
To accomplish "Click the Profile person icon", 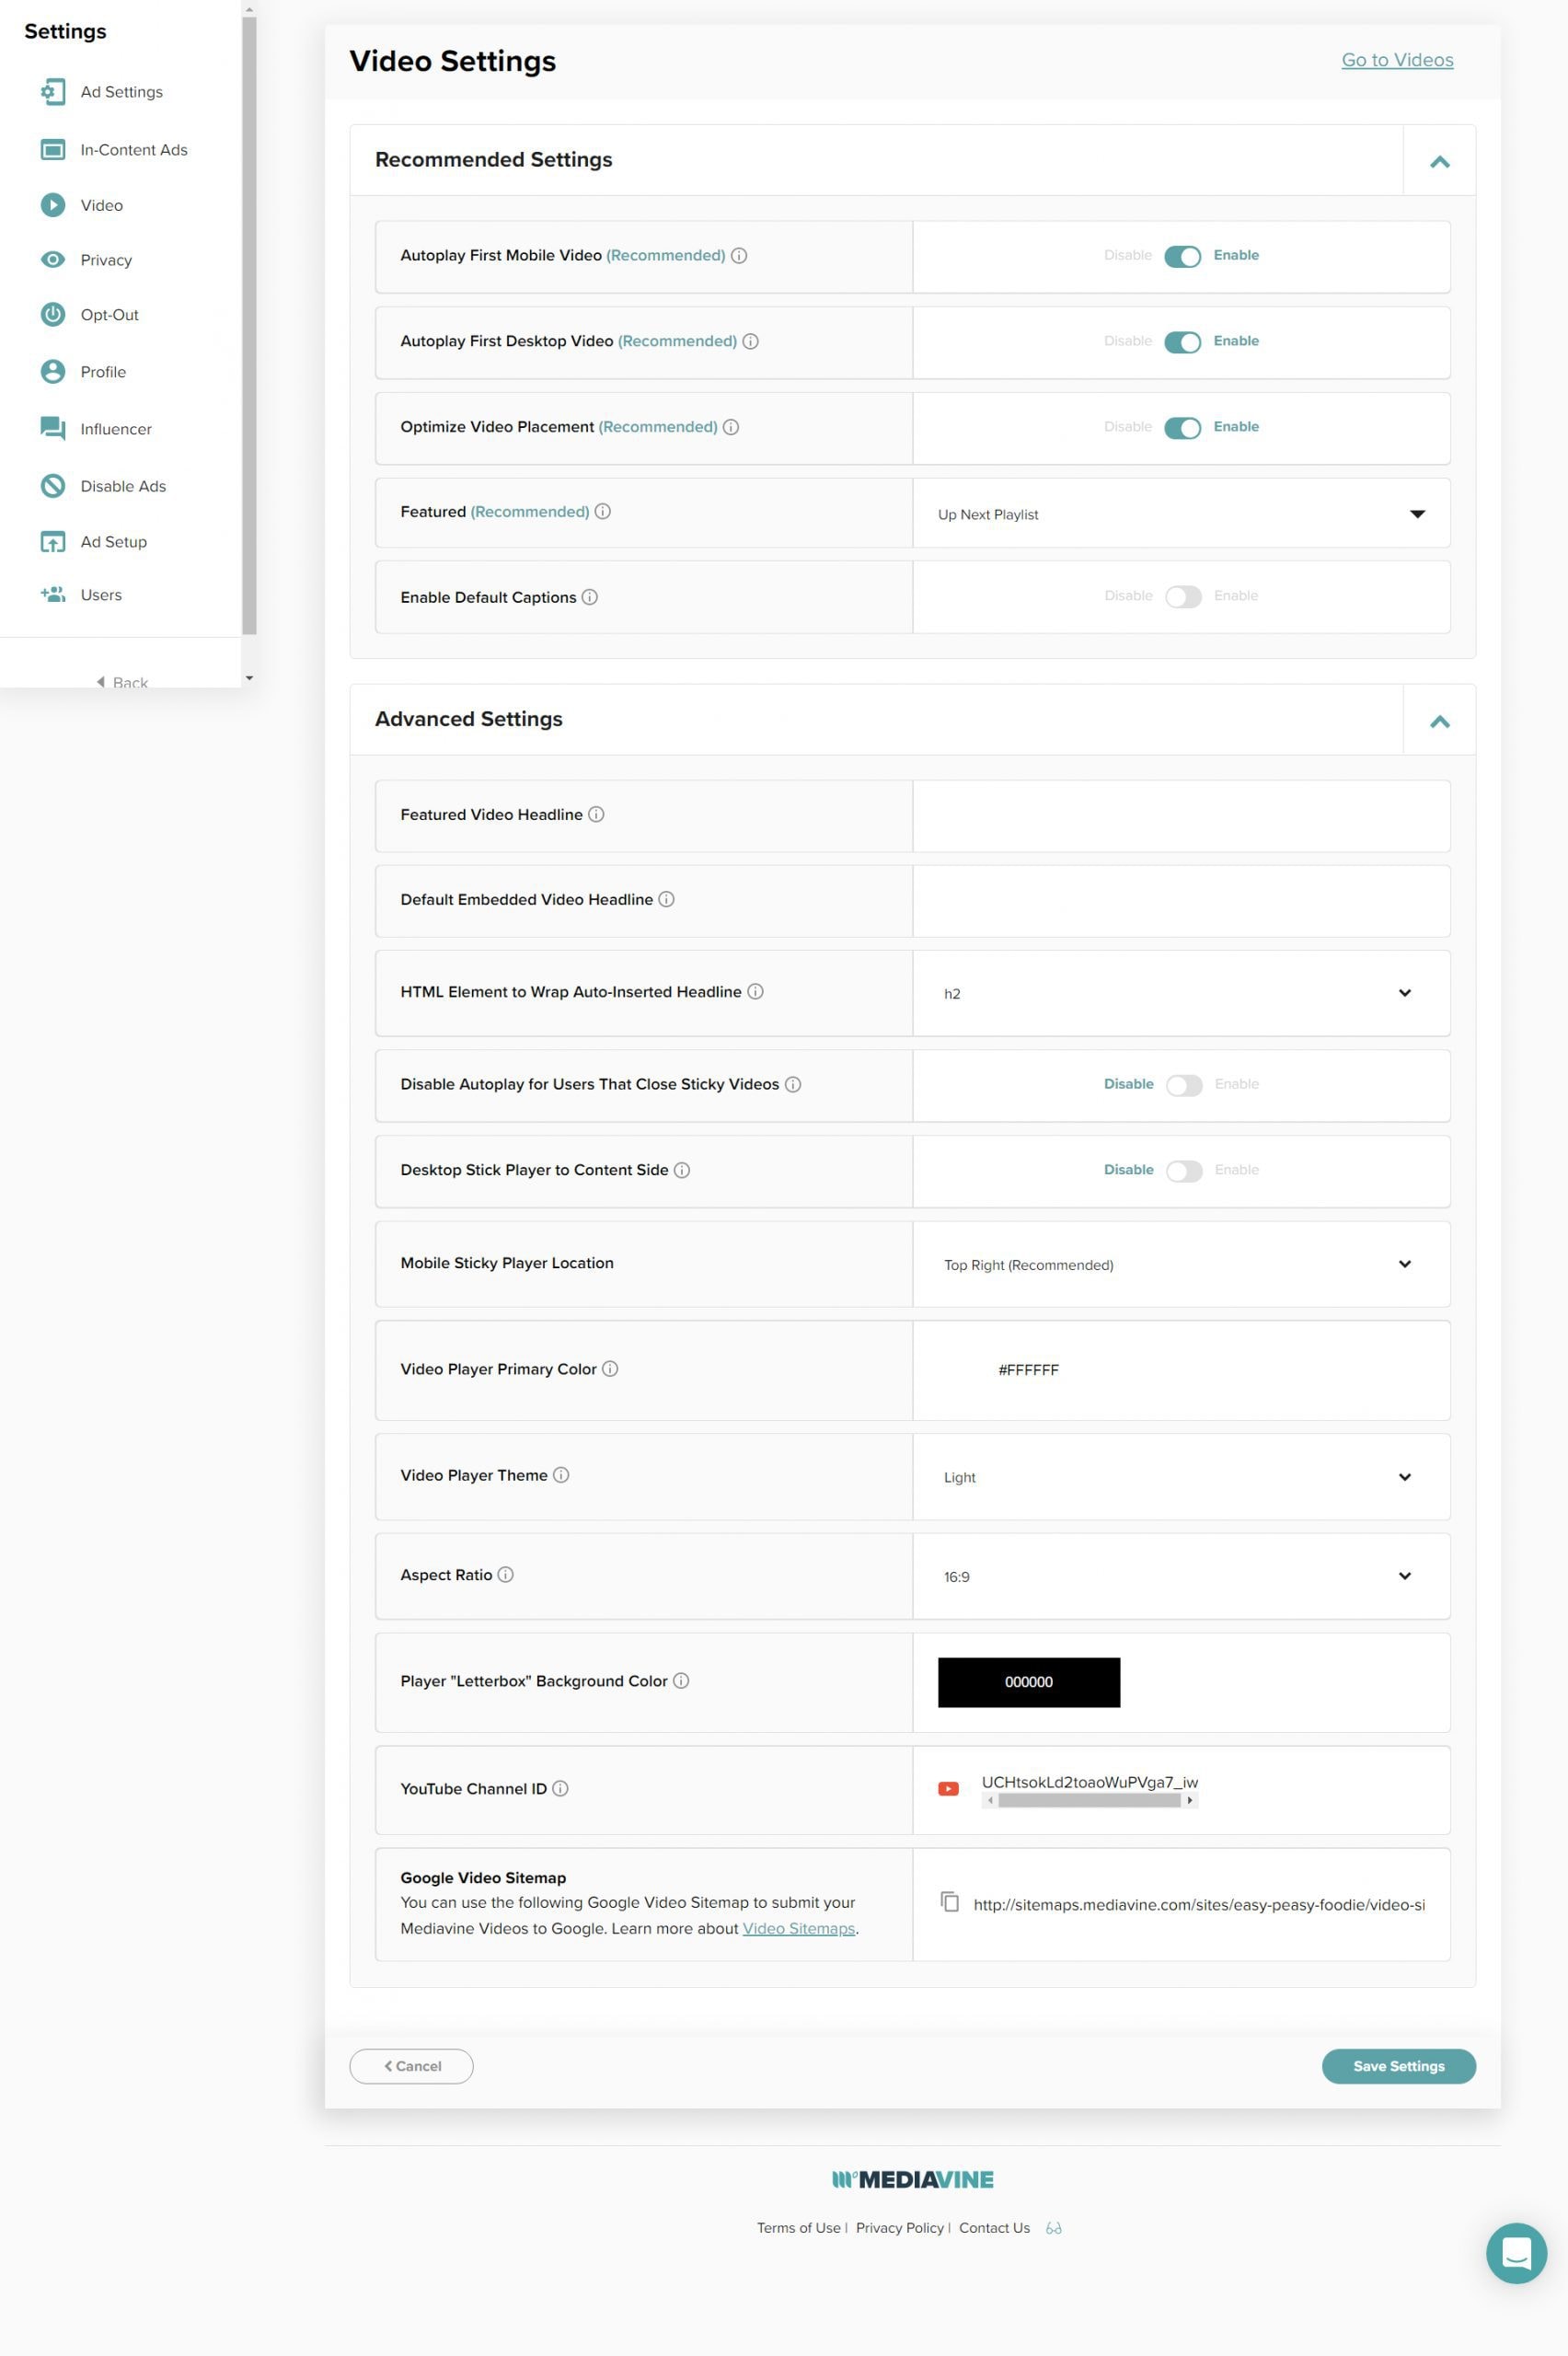I will point(52,372).
